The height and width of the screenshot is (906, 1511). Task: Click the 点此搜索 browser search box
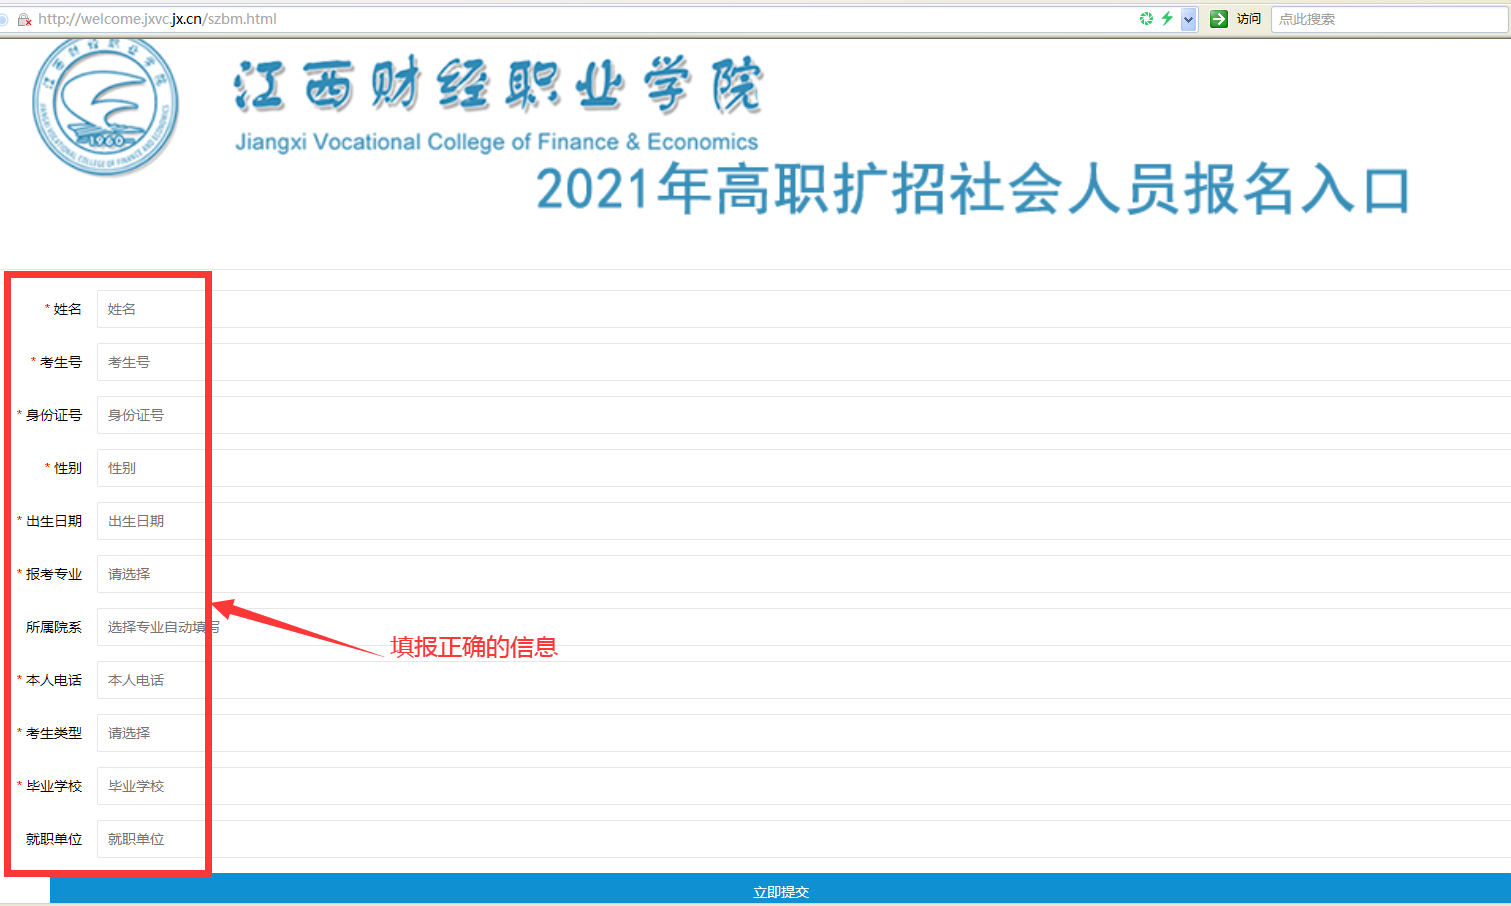pyautogui.click(x=1388, y=19)
